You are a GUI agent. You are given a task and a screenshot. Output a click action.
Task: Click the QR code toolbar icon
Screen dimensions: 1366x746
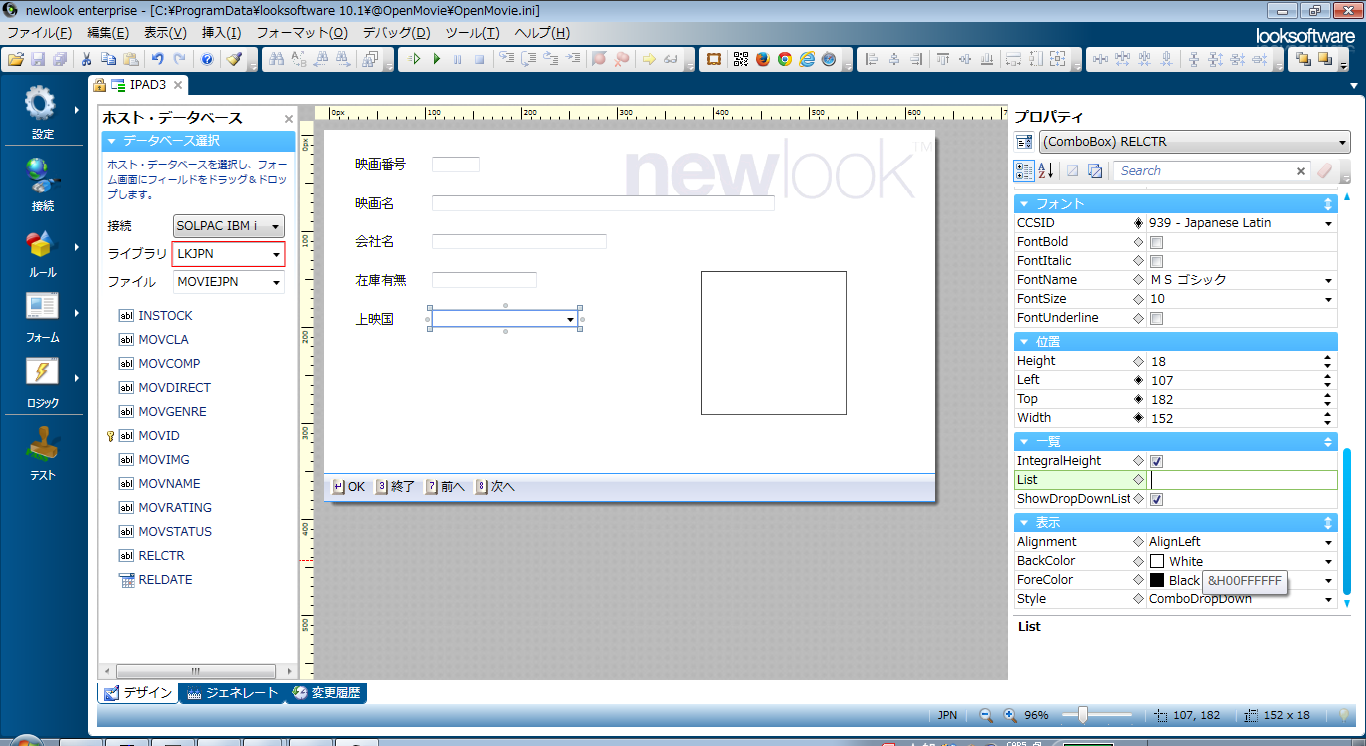pyautogui.click(x=740, y=59)
